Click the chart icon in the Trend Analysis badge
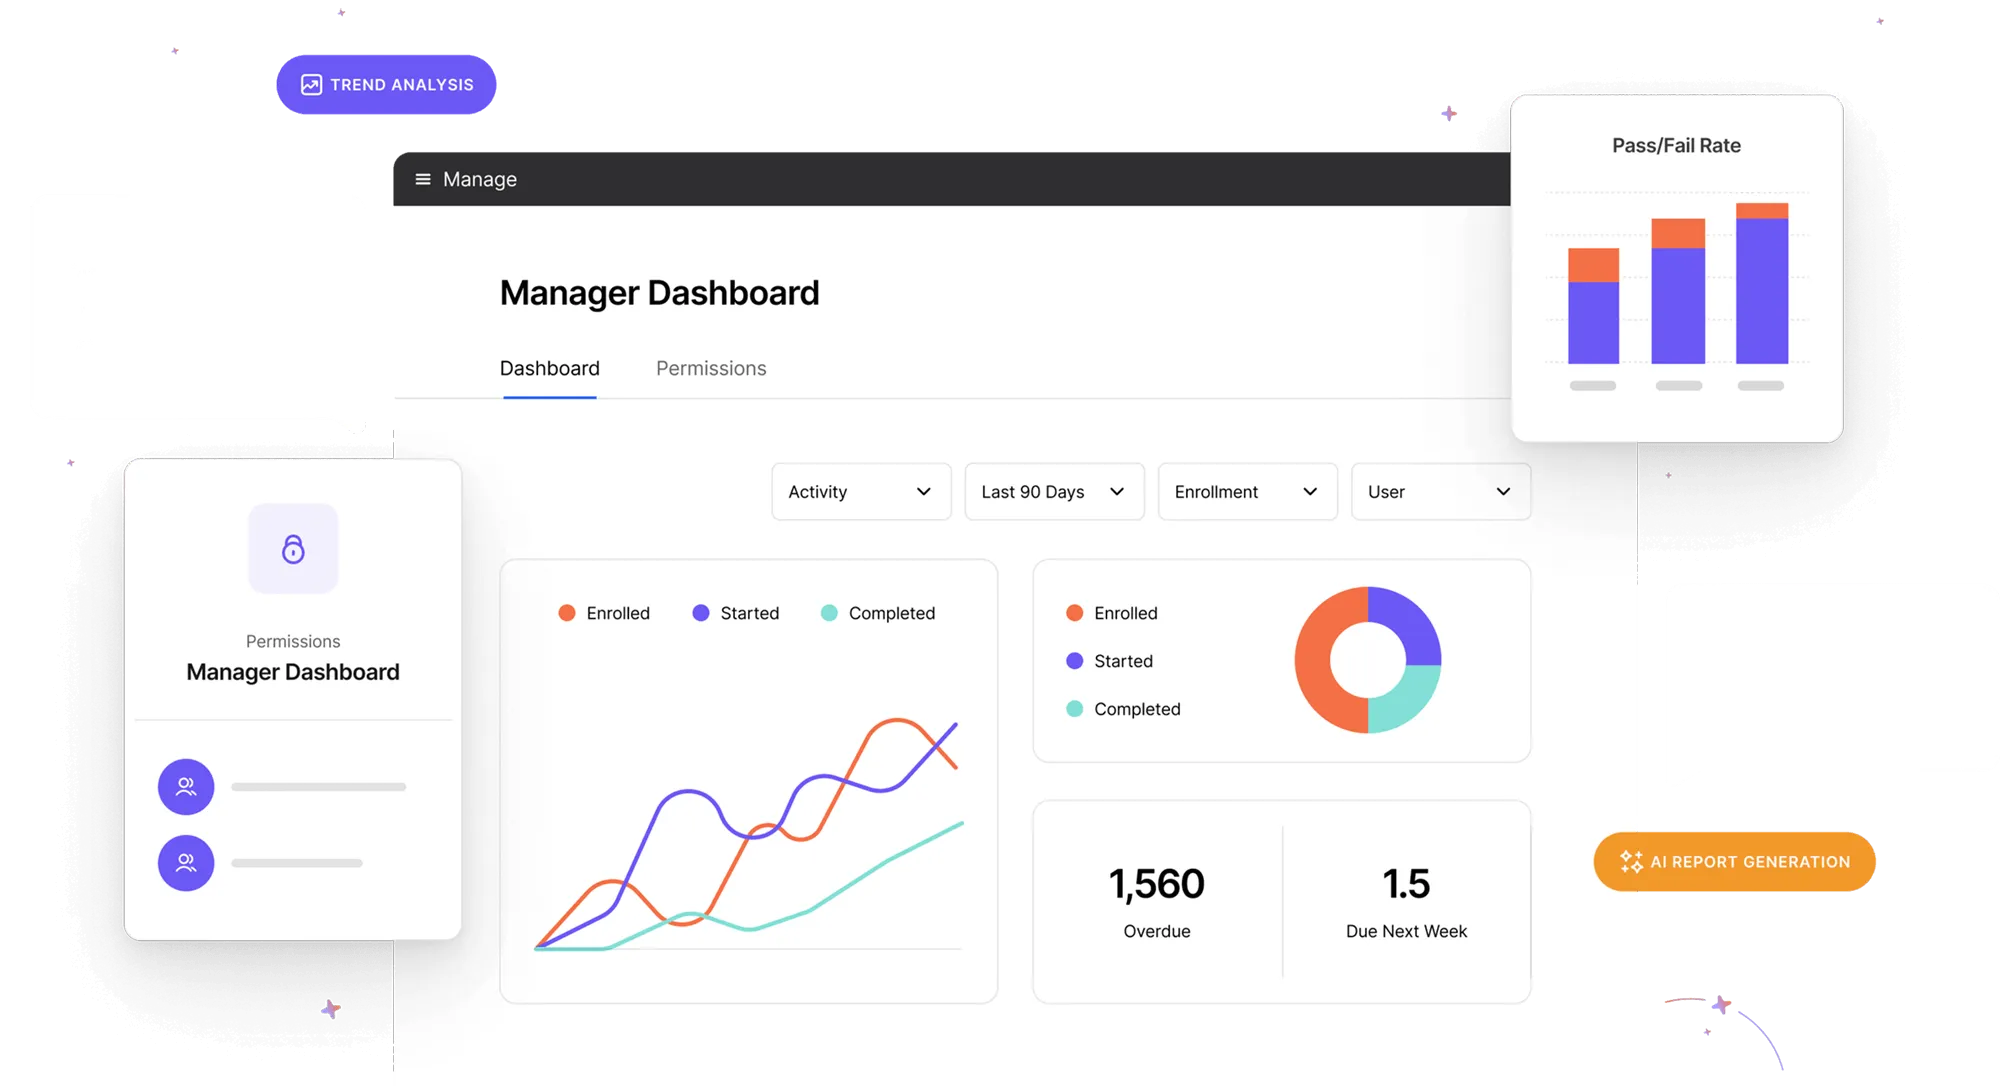Viewport: 2000px width, 1086px height. point(312,85)
